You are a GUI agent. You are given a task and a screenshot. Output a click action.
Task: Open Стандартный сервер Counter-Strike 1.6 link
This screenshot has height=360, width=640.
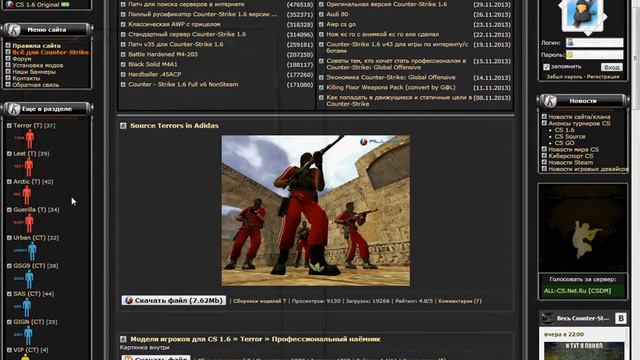click(x=187, y=34)
